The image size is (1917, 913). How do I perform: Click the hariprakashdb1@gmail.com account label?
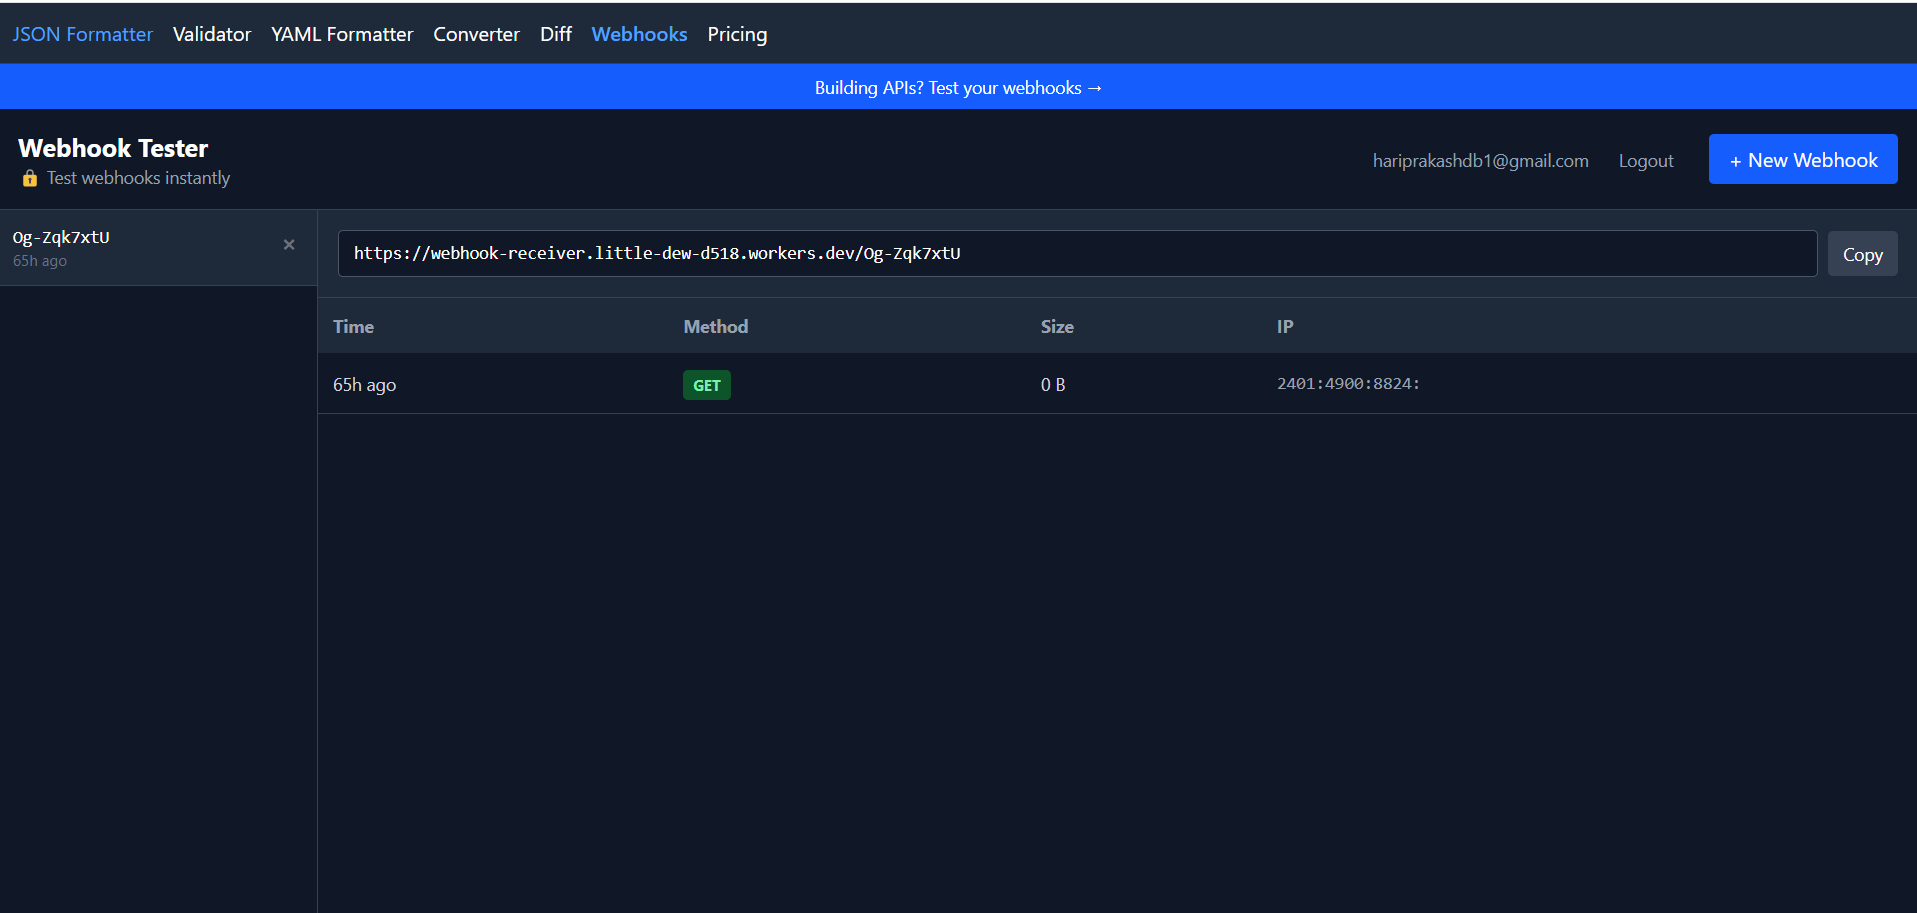coord(1480,160)
